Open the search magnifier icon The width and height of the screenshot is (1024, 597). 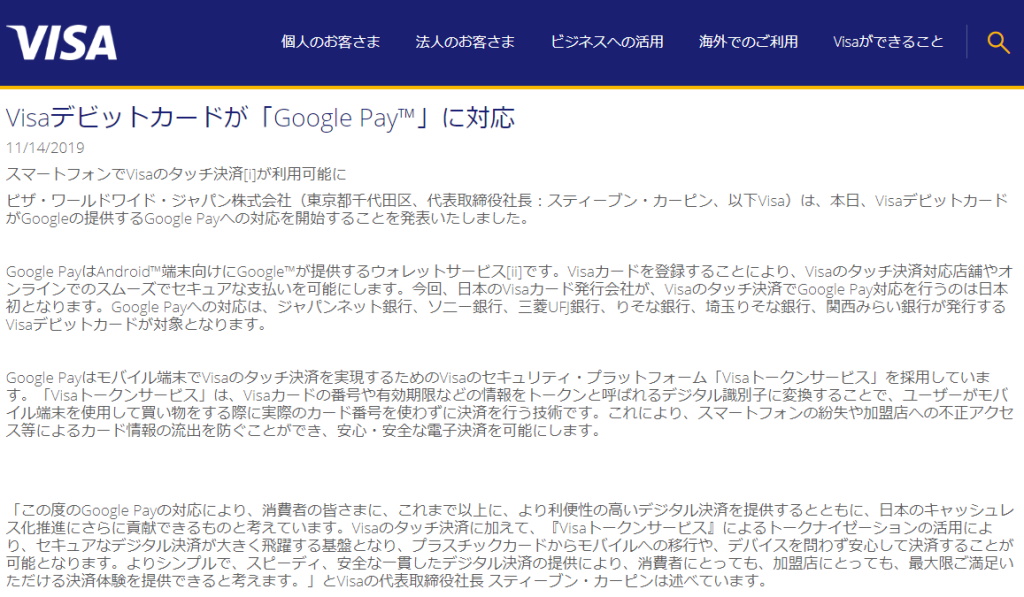tap(998, 42)
